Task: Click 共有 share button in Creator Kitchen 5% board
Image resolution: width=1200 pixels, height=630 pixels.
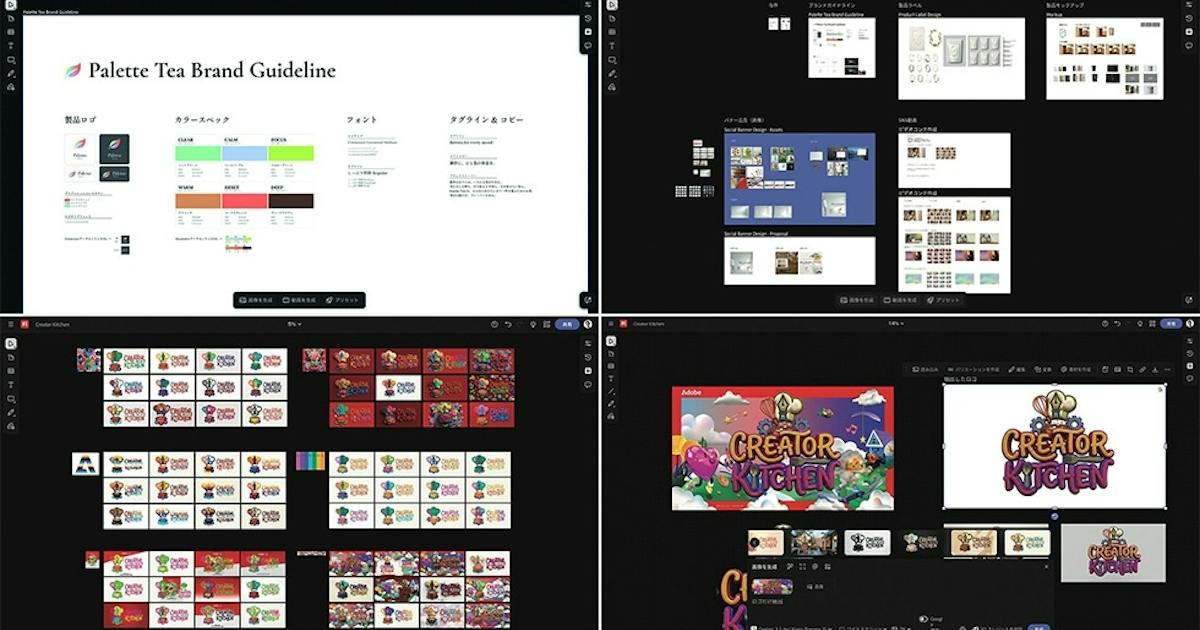Action: (x=566, y=324)
